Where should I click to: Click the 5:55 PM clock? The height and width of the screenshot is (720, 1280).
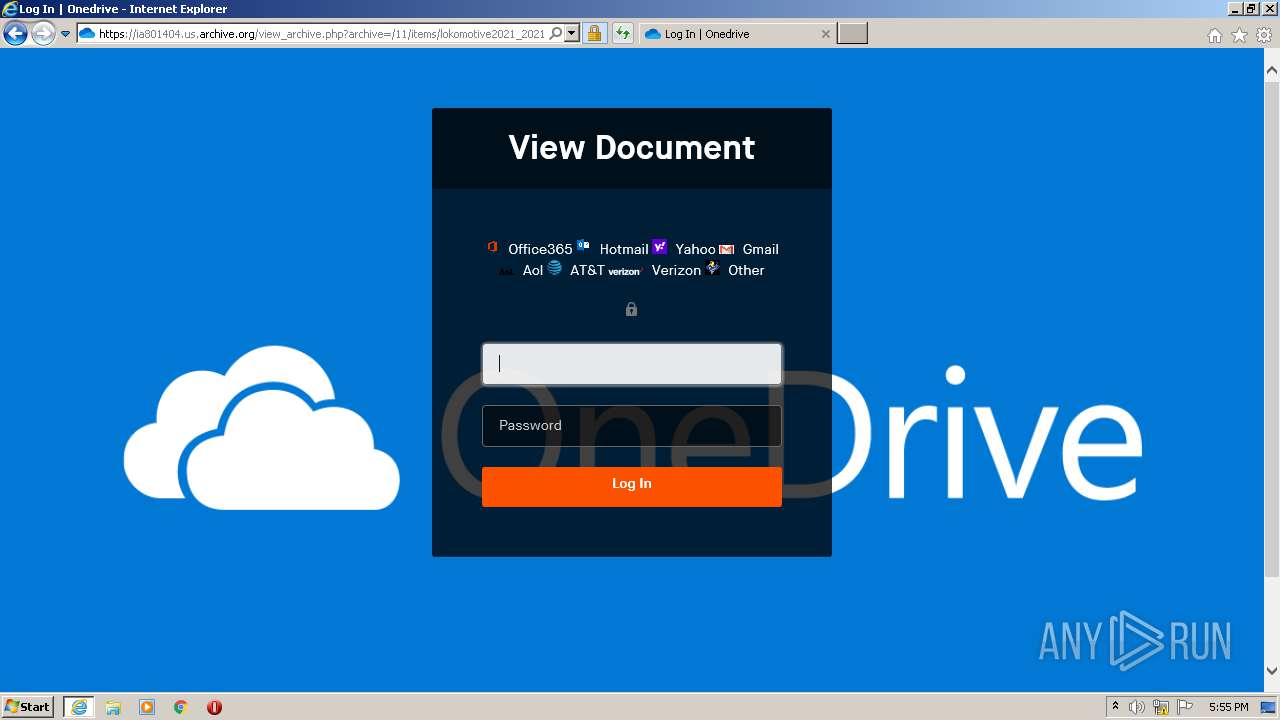(1228, 707)
